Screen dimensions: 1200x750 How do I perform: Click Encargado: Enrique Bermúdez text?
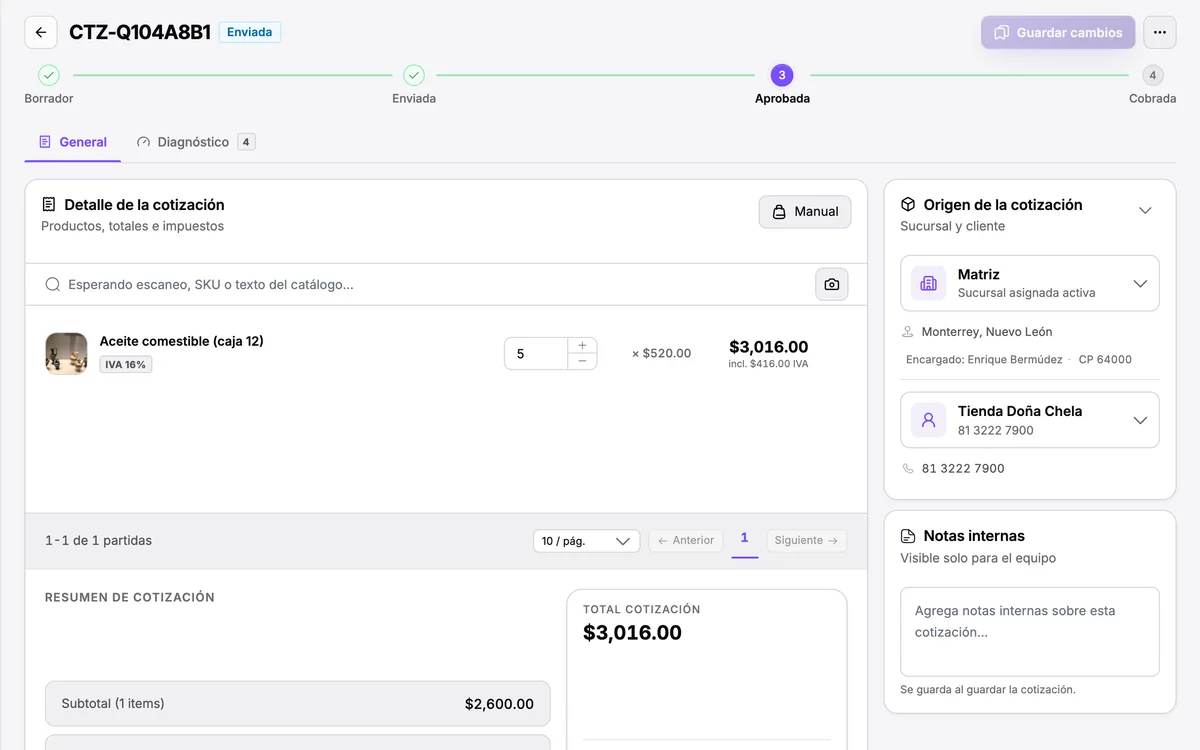984,359
